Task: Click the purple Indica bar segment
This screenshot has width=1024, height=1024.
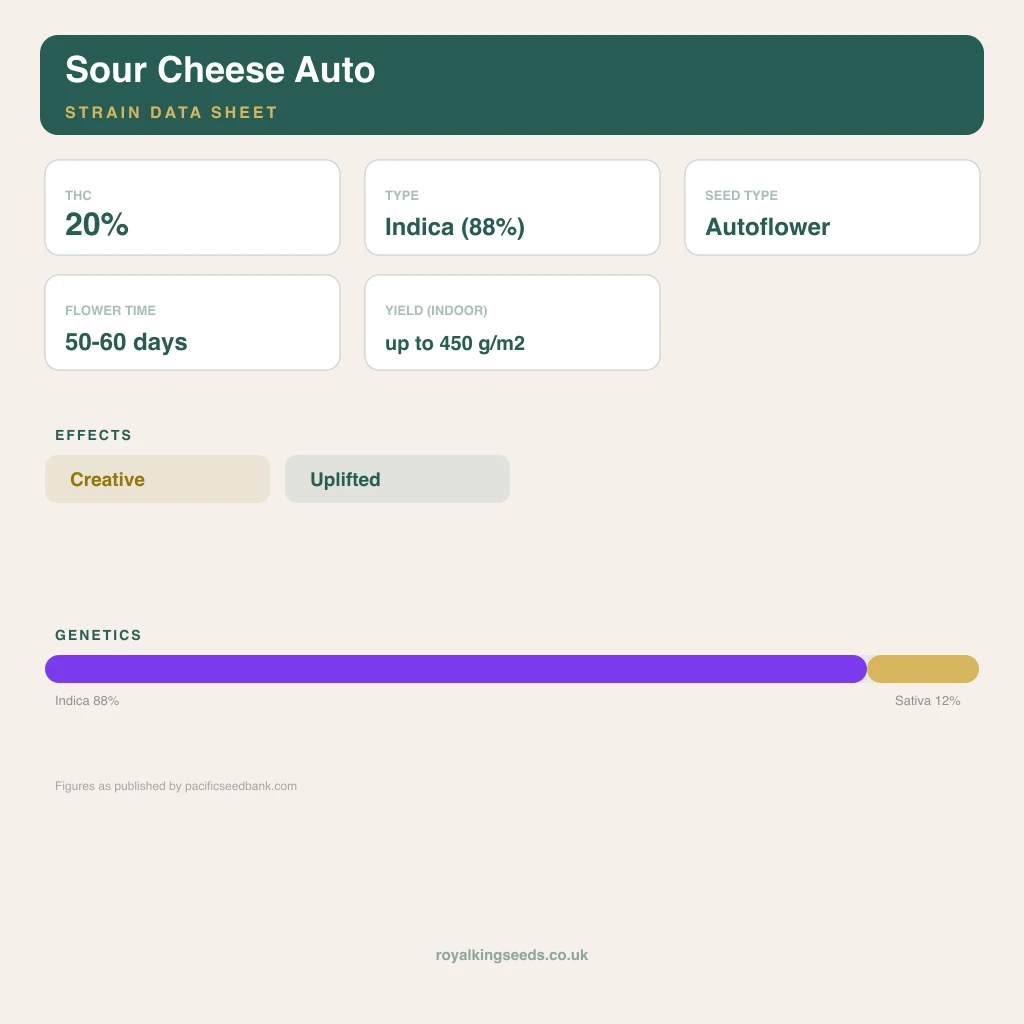Action: point(456,669)
